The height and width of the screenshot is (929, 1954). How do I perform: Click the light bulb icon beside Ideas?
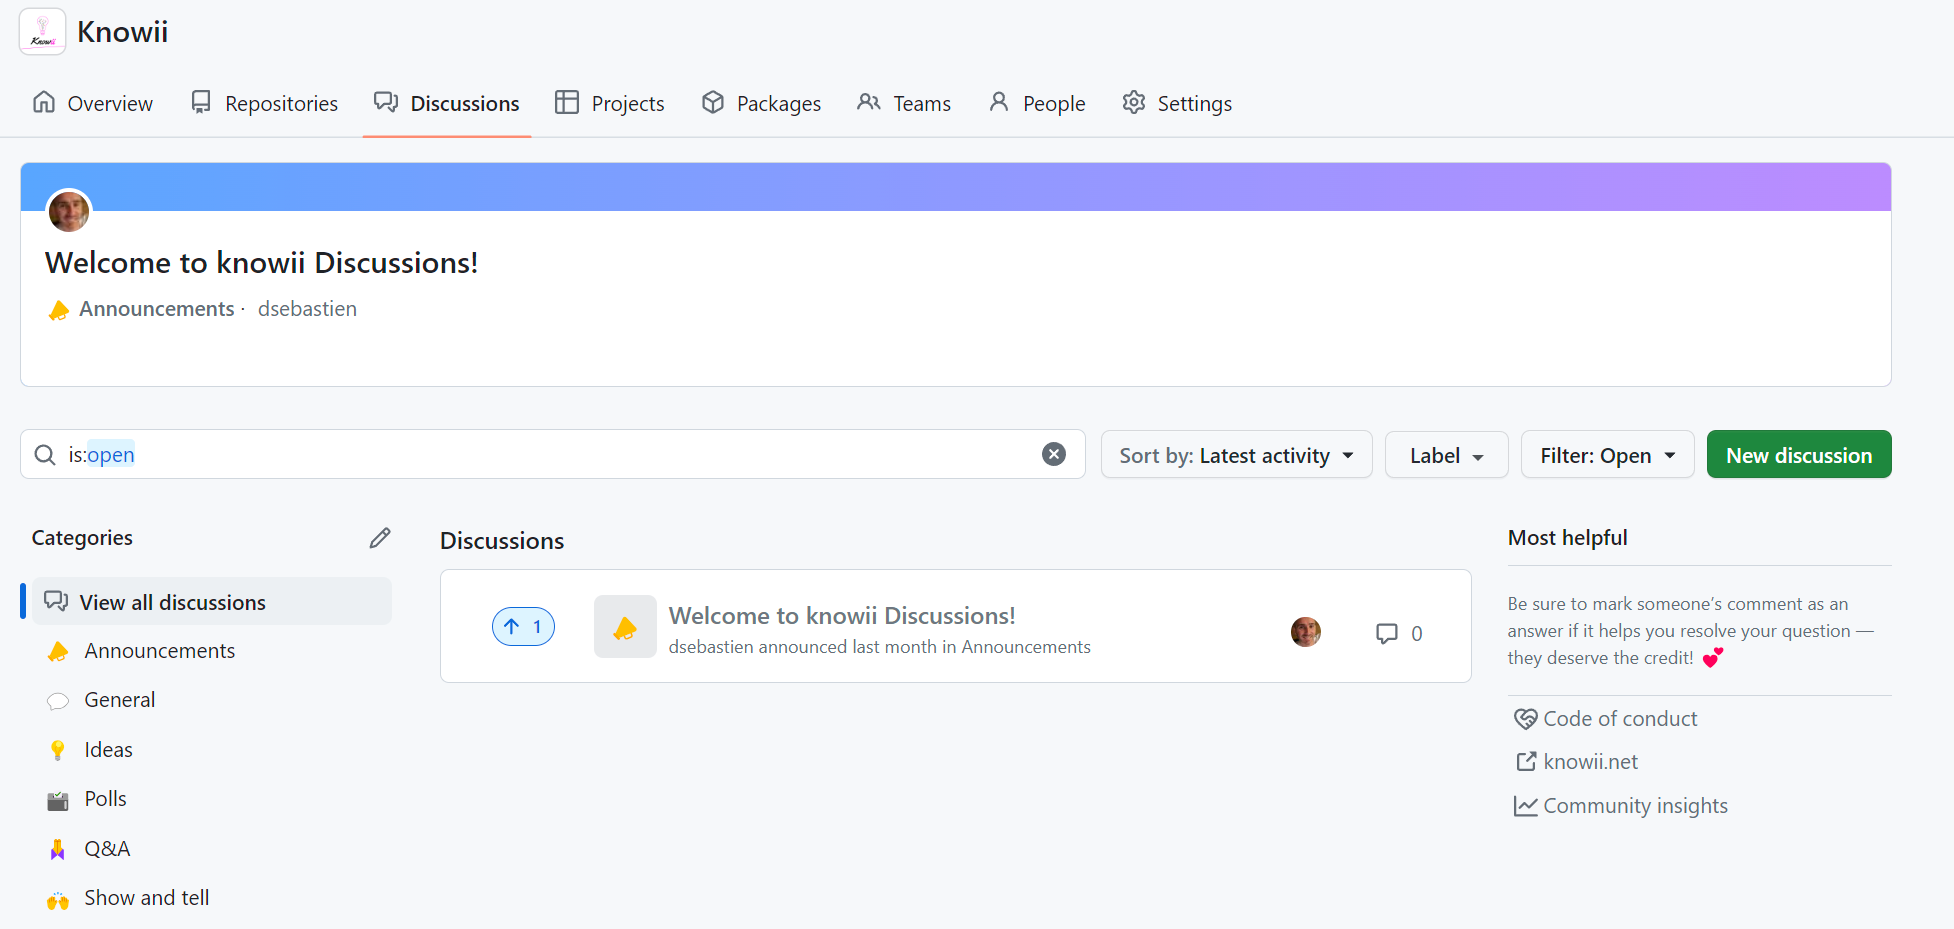pos(58,750)
